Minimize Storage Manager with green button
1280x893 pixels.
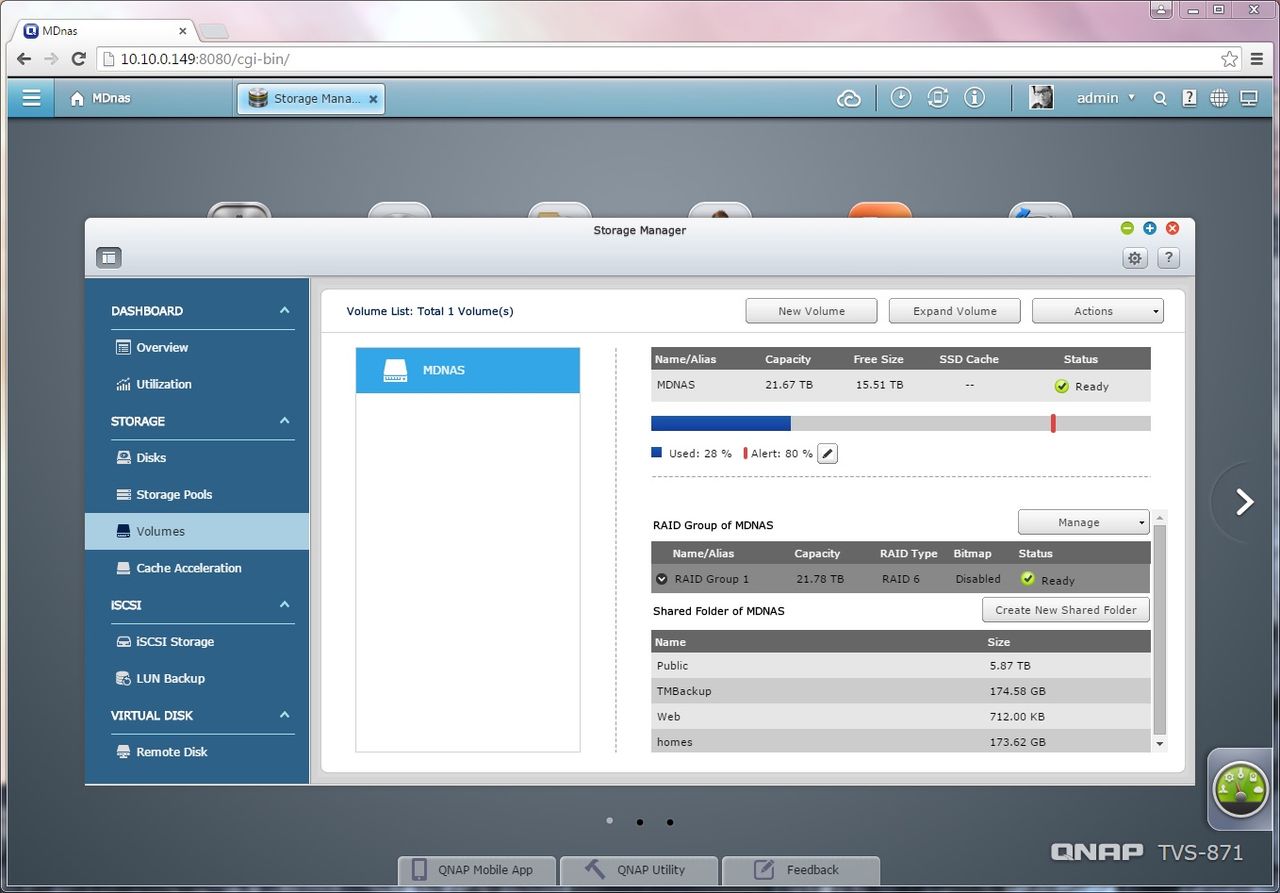[x=1127, y=228]
